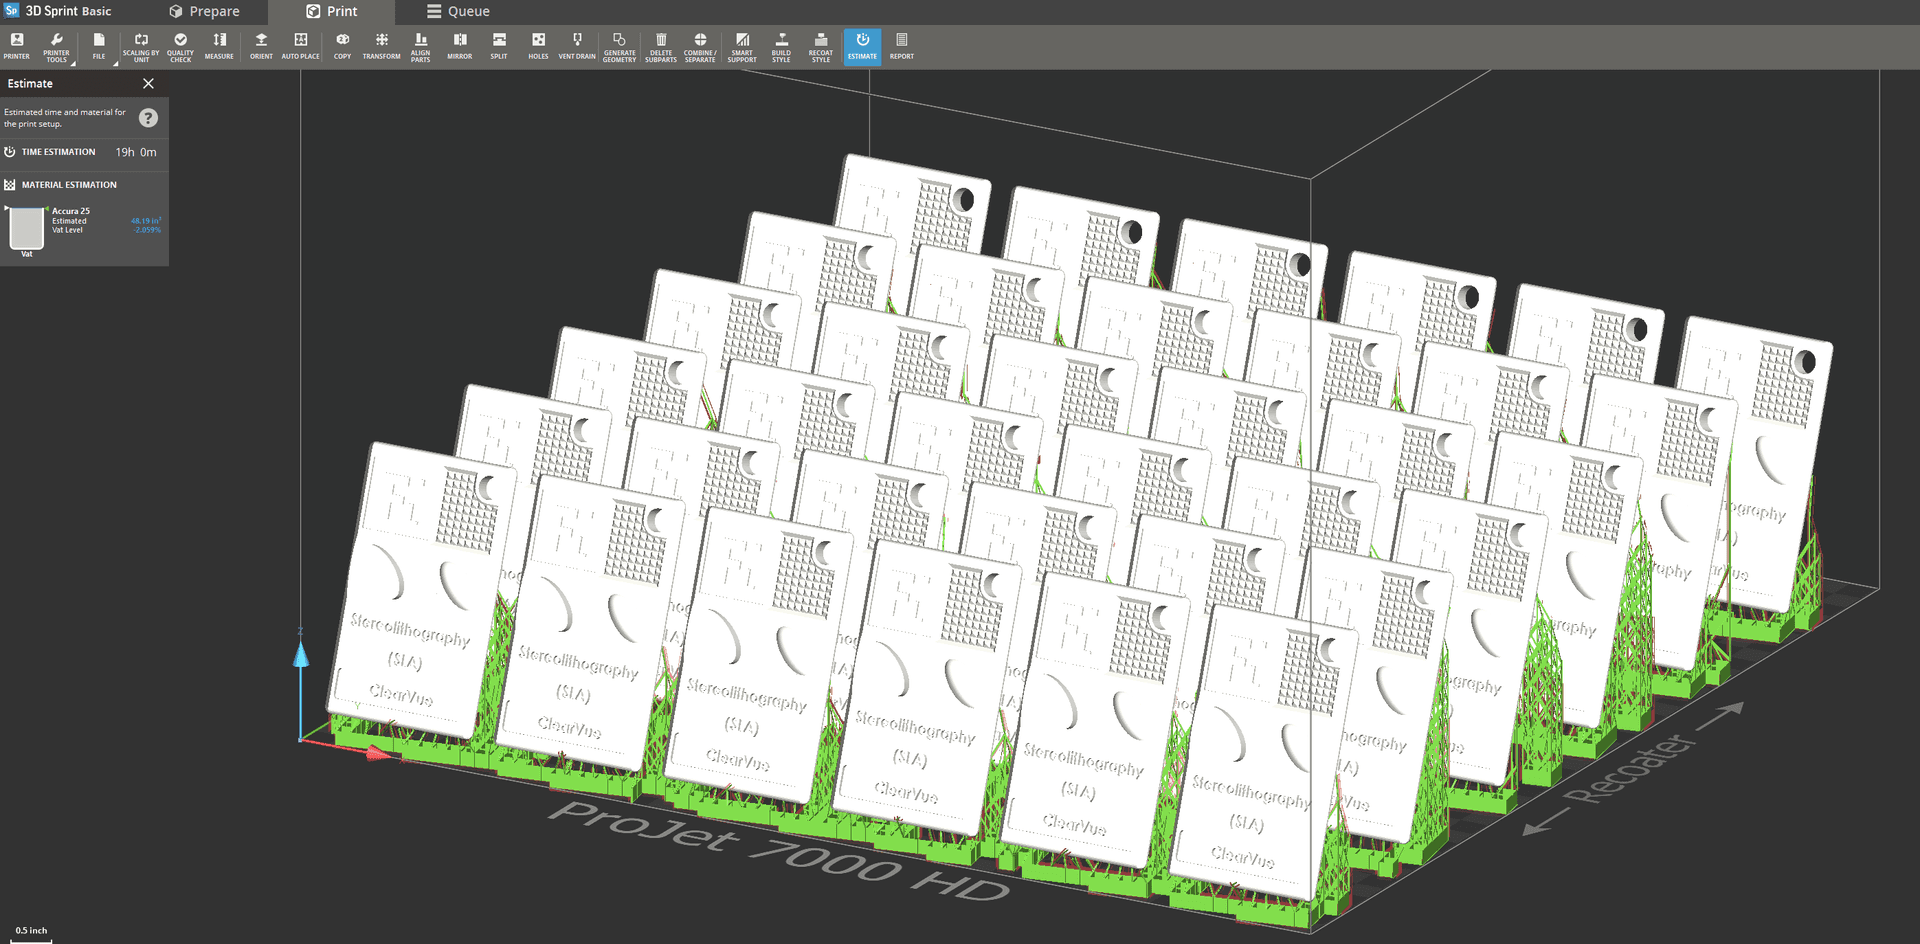Switch to the Prepare tab
1920x944 pixels.
205,12
